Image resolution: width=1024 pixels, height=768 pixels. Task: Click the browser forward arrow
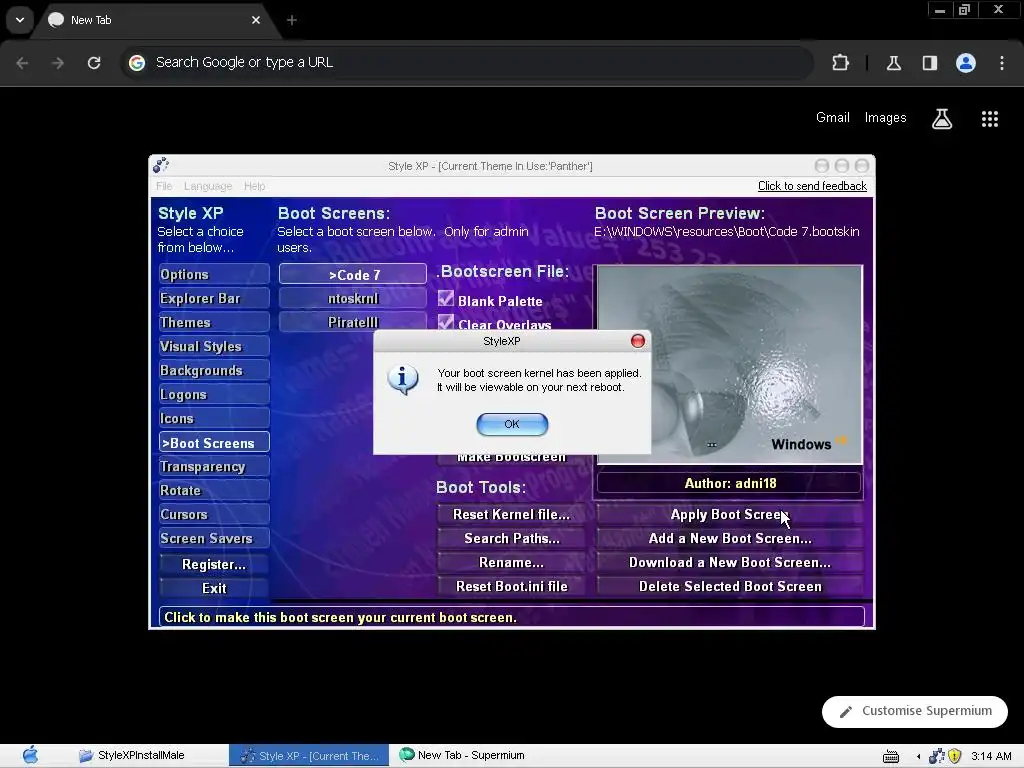click(58, 63)
